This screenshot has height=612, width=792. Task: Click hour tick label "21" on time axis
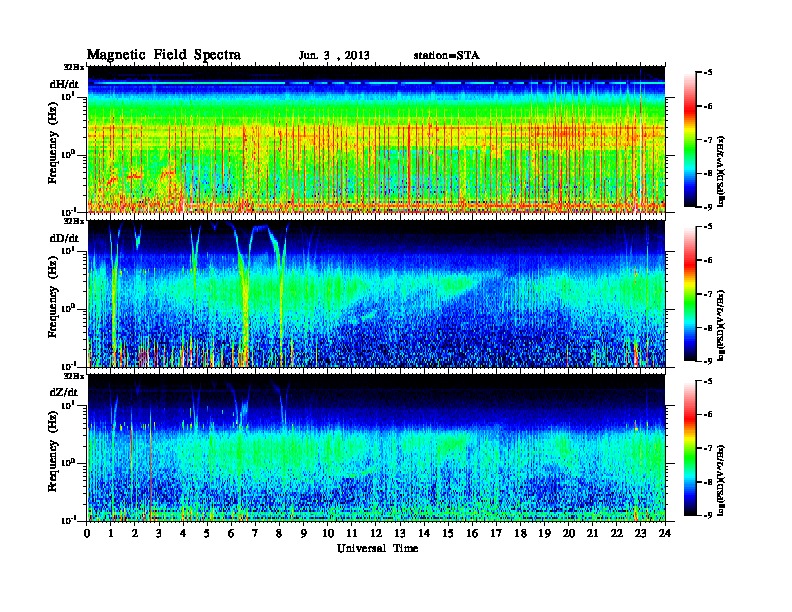592,533
